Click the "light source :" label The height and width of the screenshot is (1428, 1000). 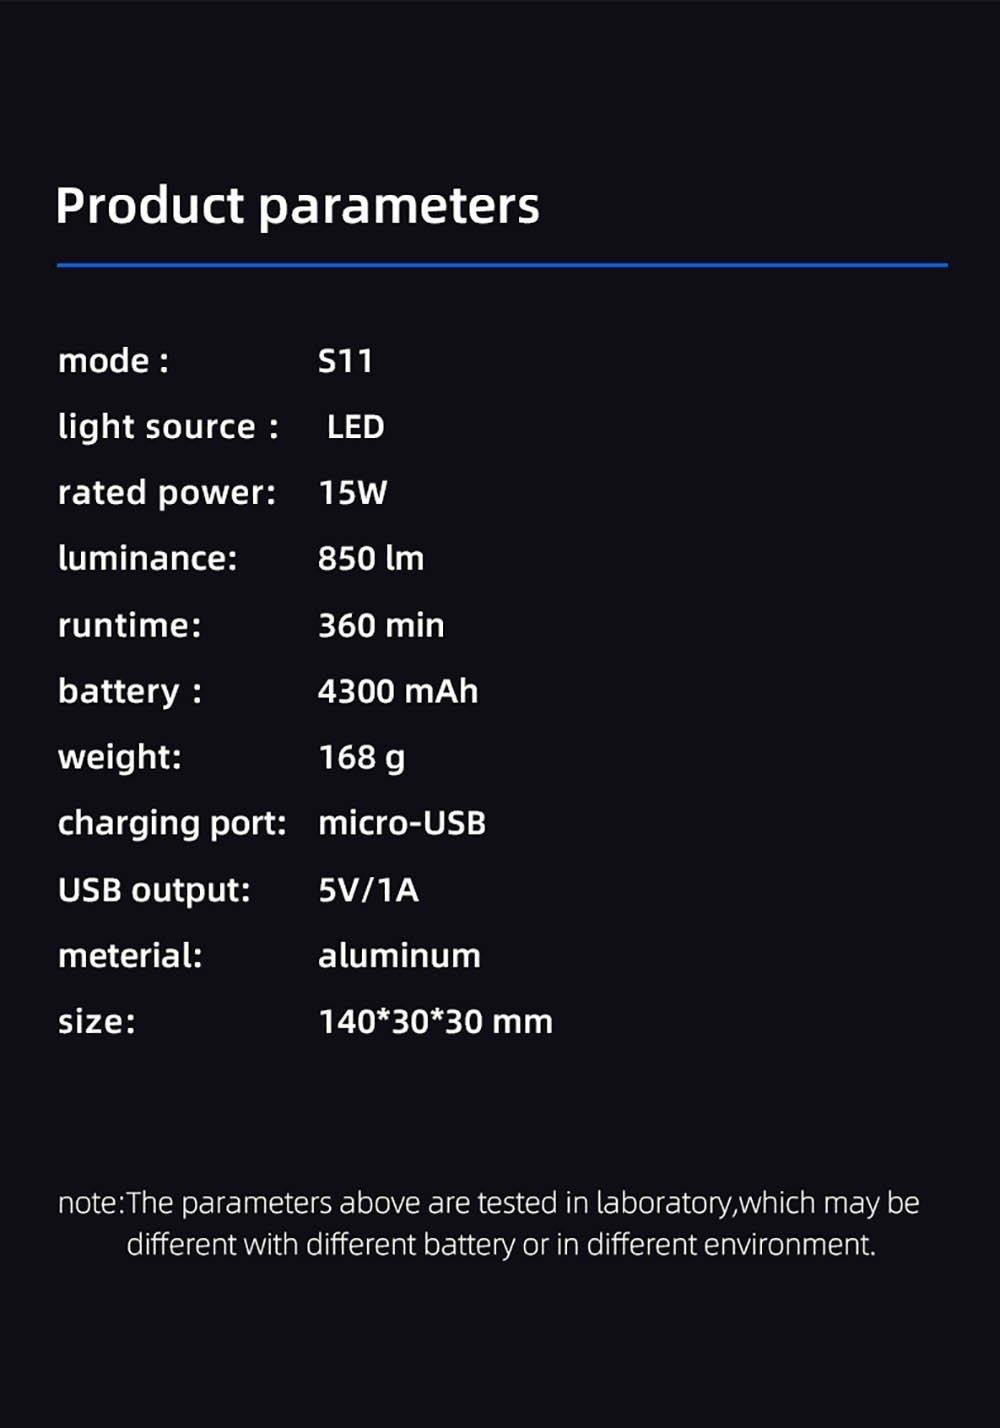tap(168, 427)
